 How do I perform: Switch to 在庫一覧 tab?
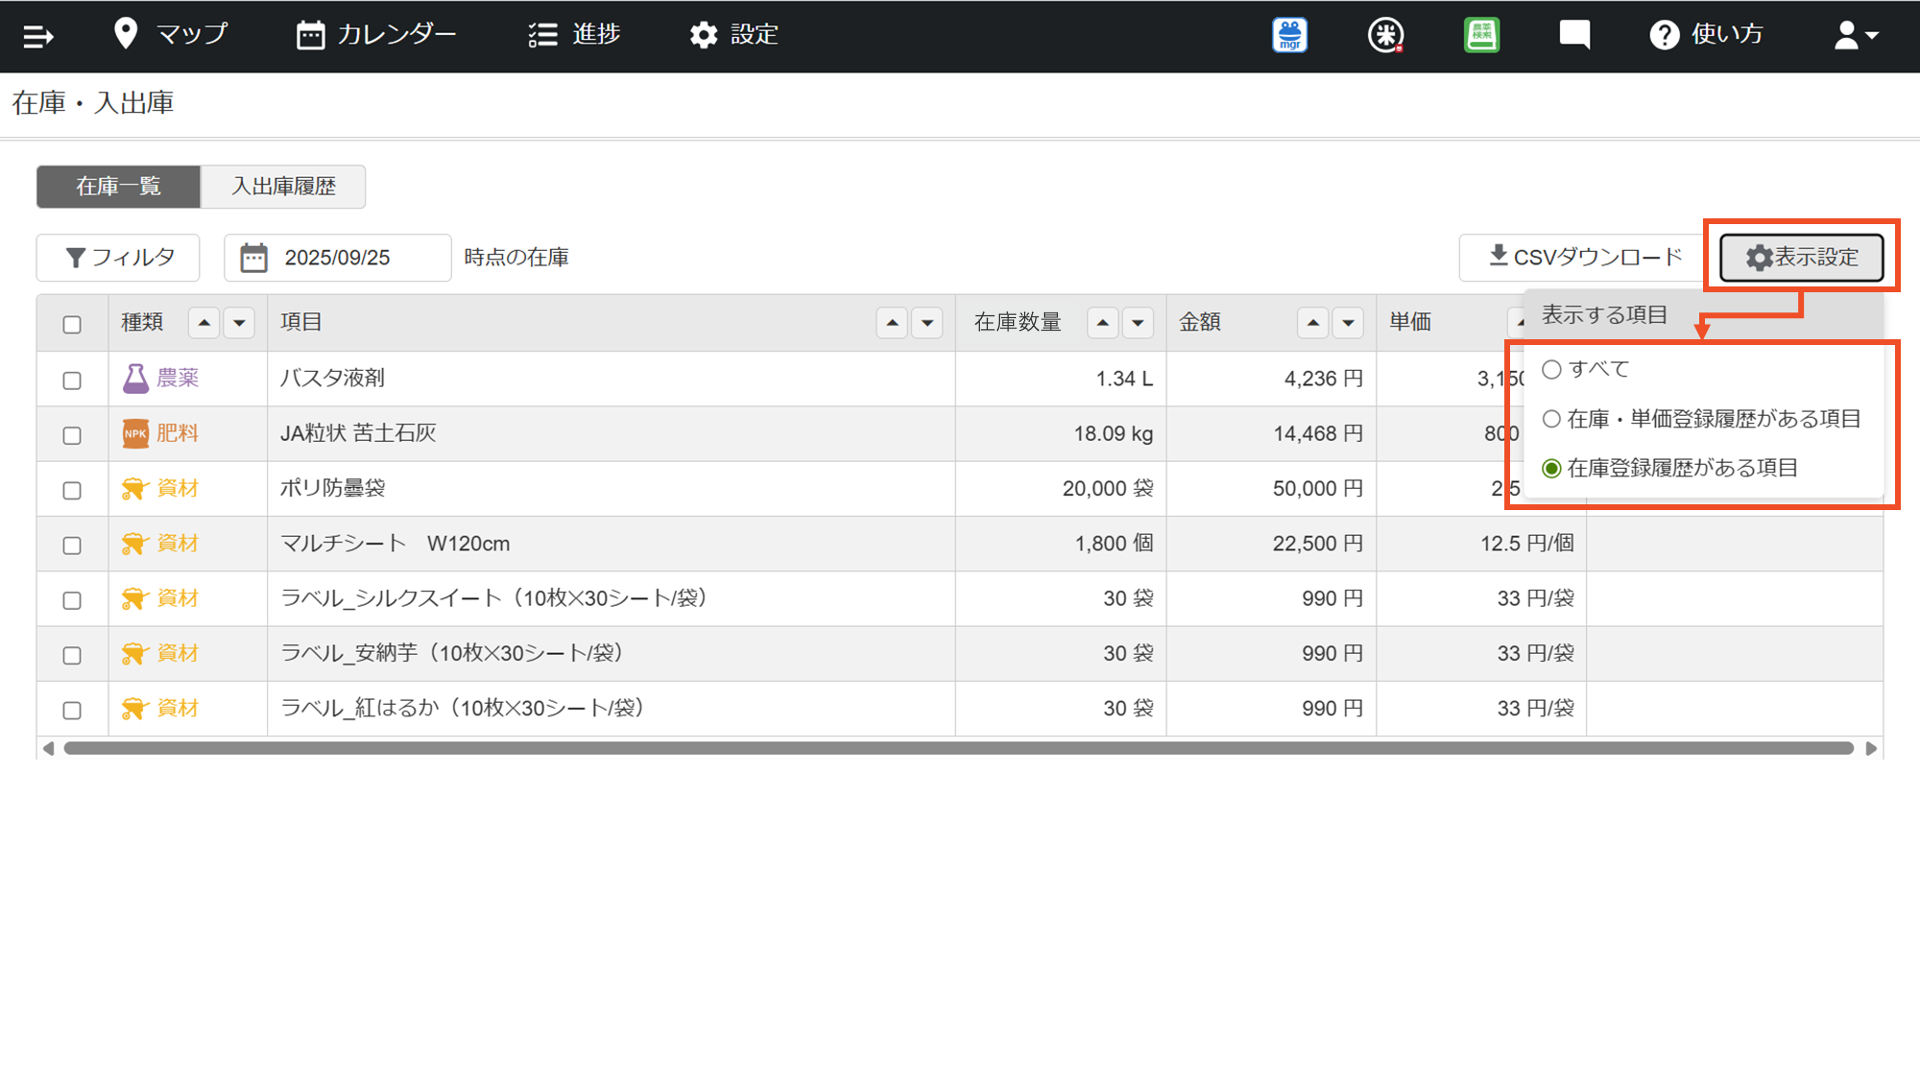click(x=118, y=187)
